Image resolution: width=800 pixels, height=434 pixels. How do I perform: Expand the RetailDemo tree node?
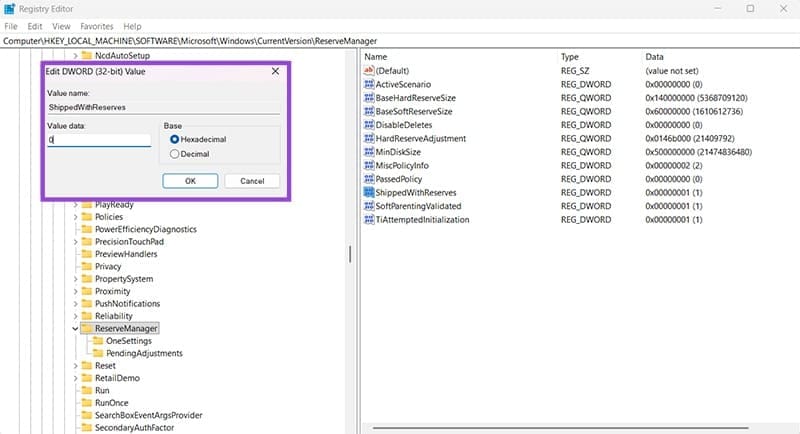pyautogui.click(x=76, y=378)
